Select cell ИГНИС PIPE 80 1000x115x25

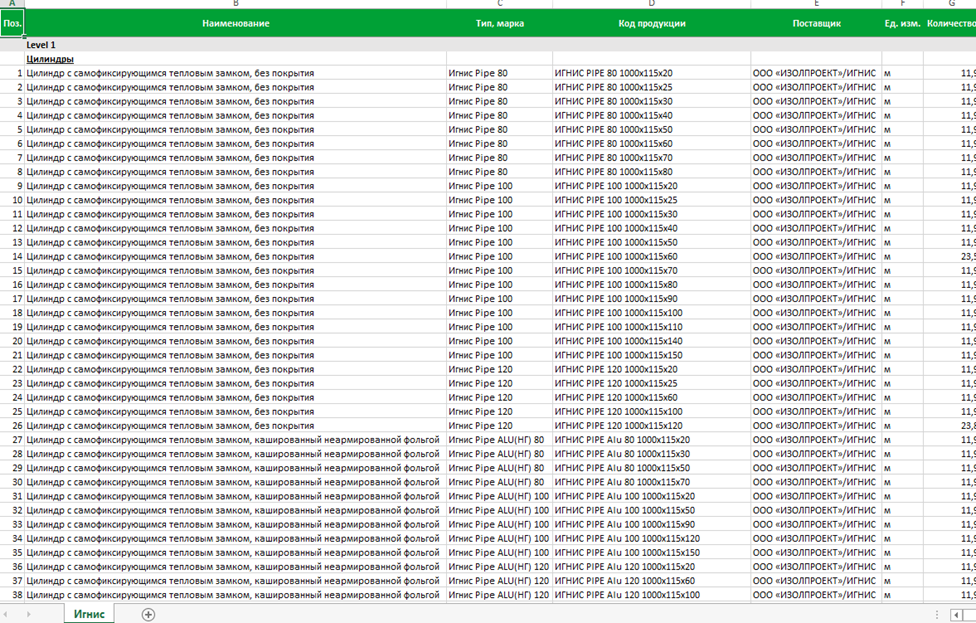[652, 87]
